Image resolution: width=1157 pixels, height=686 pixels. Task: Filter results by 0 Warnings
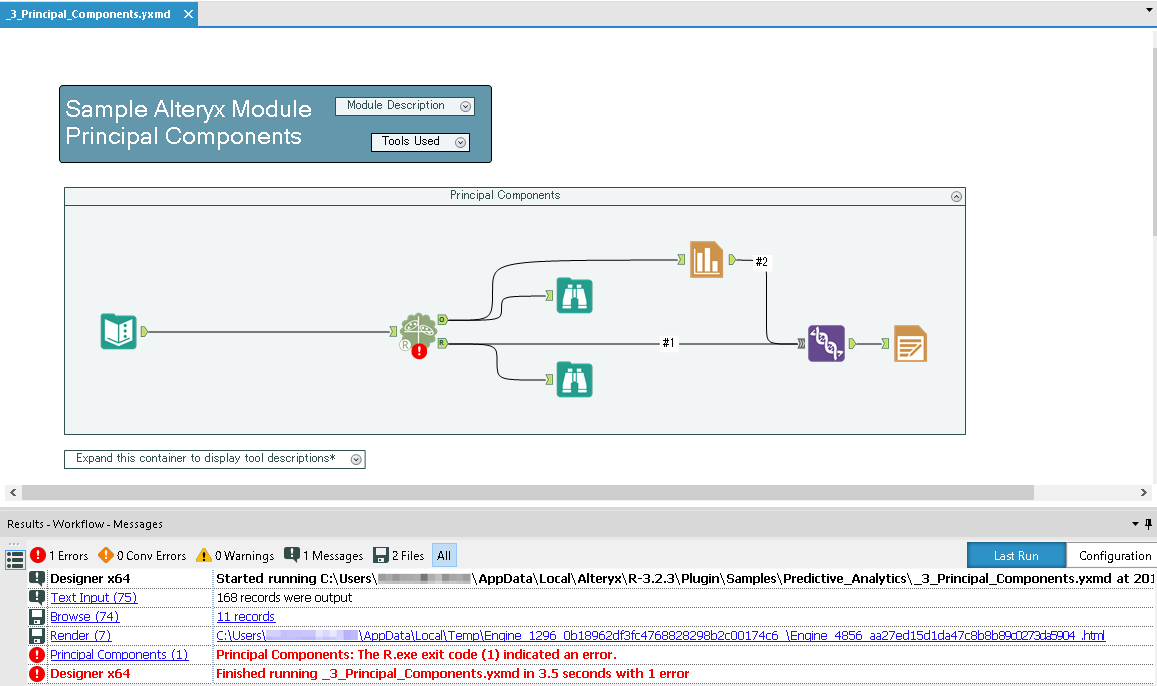coord(235,555)
